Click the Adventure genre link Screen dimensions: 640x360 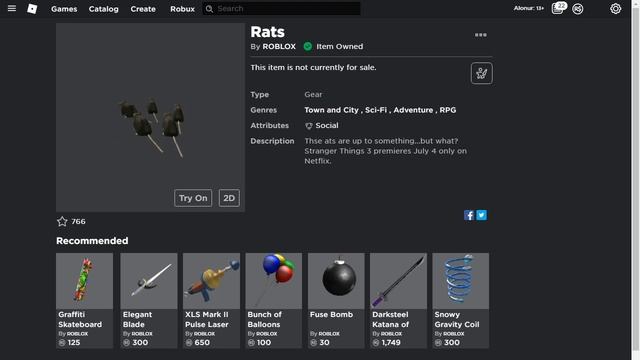point(413,110)
